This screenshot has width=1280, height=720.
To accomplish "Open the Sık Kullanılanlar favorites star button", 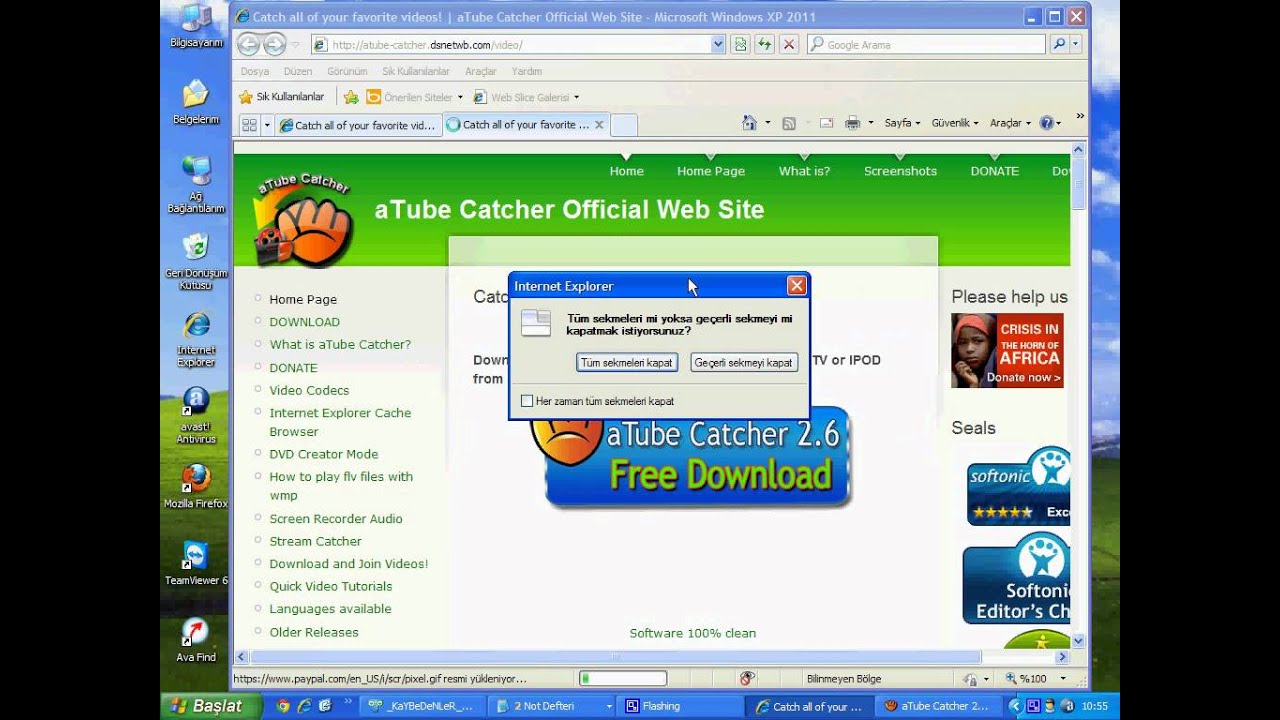I will (x=282, y=97).
